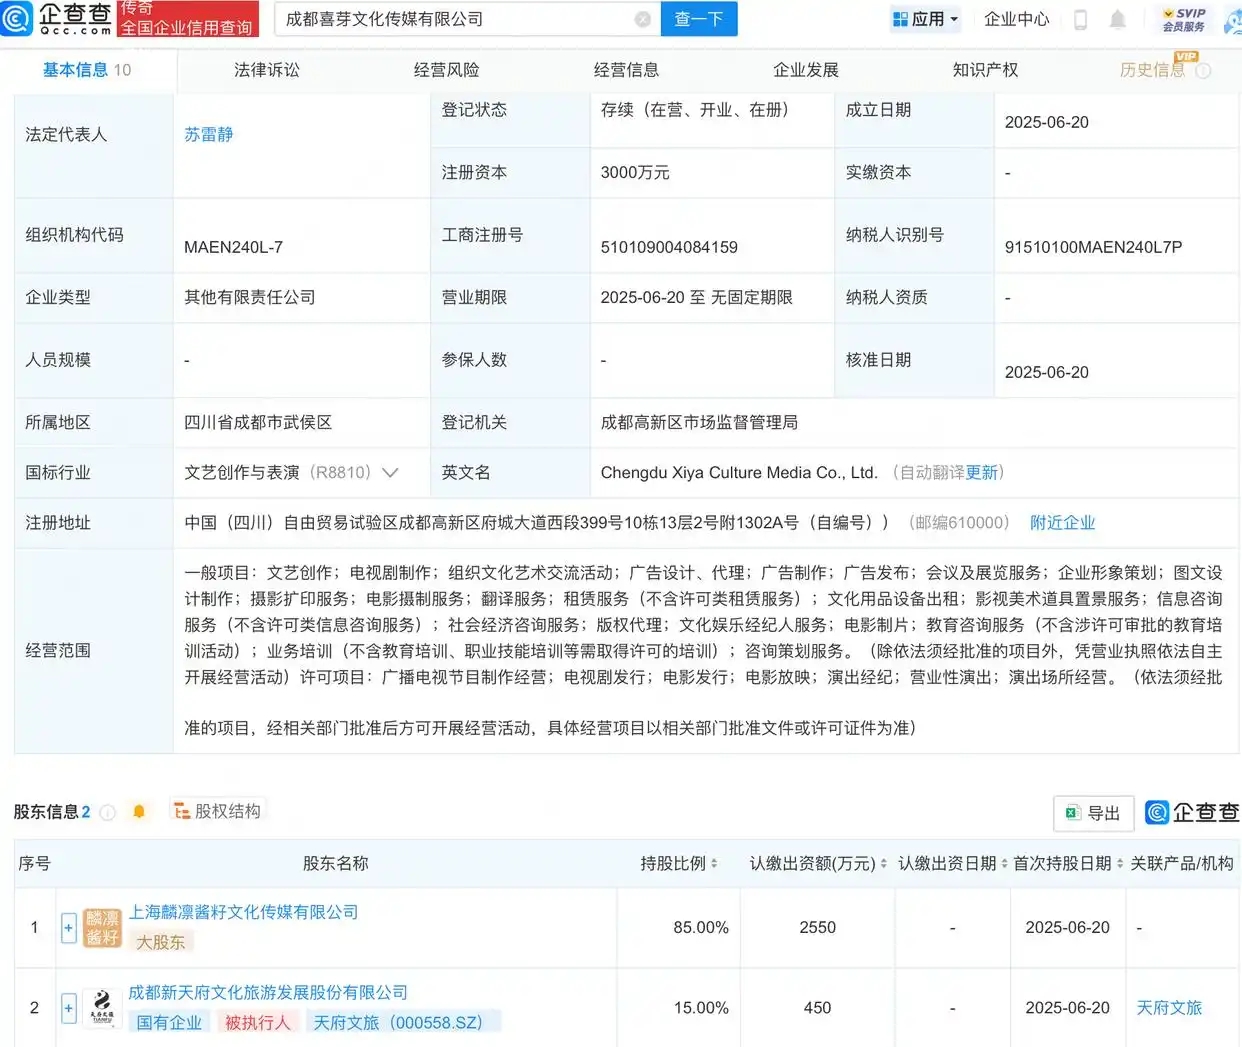Image resolution: width=1242 pixels, height=1047 pixels.
Task: Click the 2550 subscribed capital value
Action: 818,928
